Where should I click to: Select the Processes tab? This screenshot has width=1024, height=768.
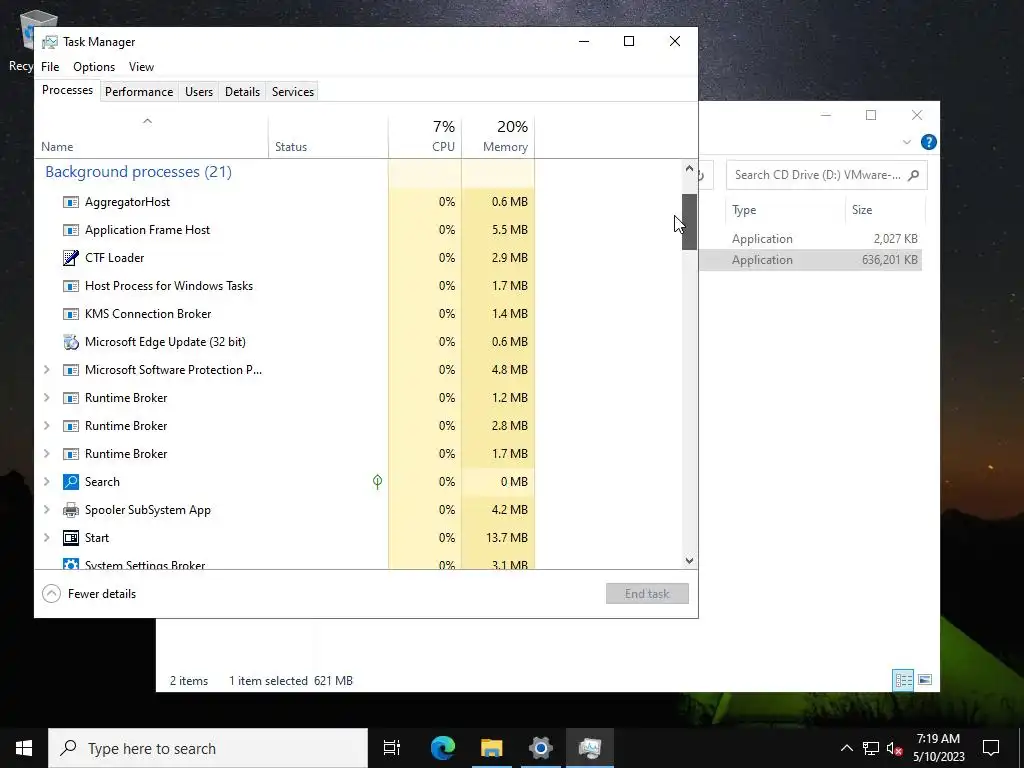(67, 90)
